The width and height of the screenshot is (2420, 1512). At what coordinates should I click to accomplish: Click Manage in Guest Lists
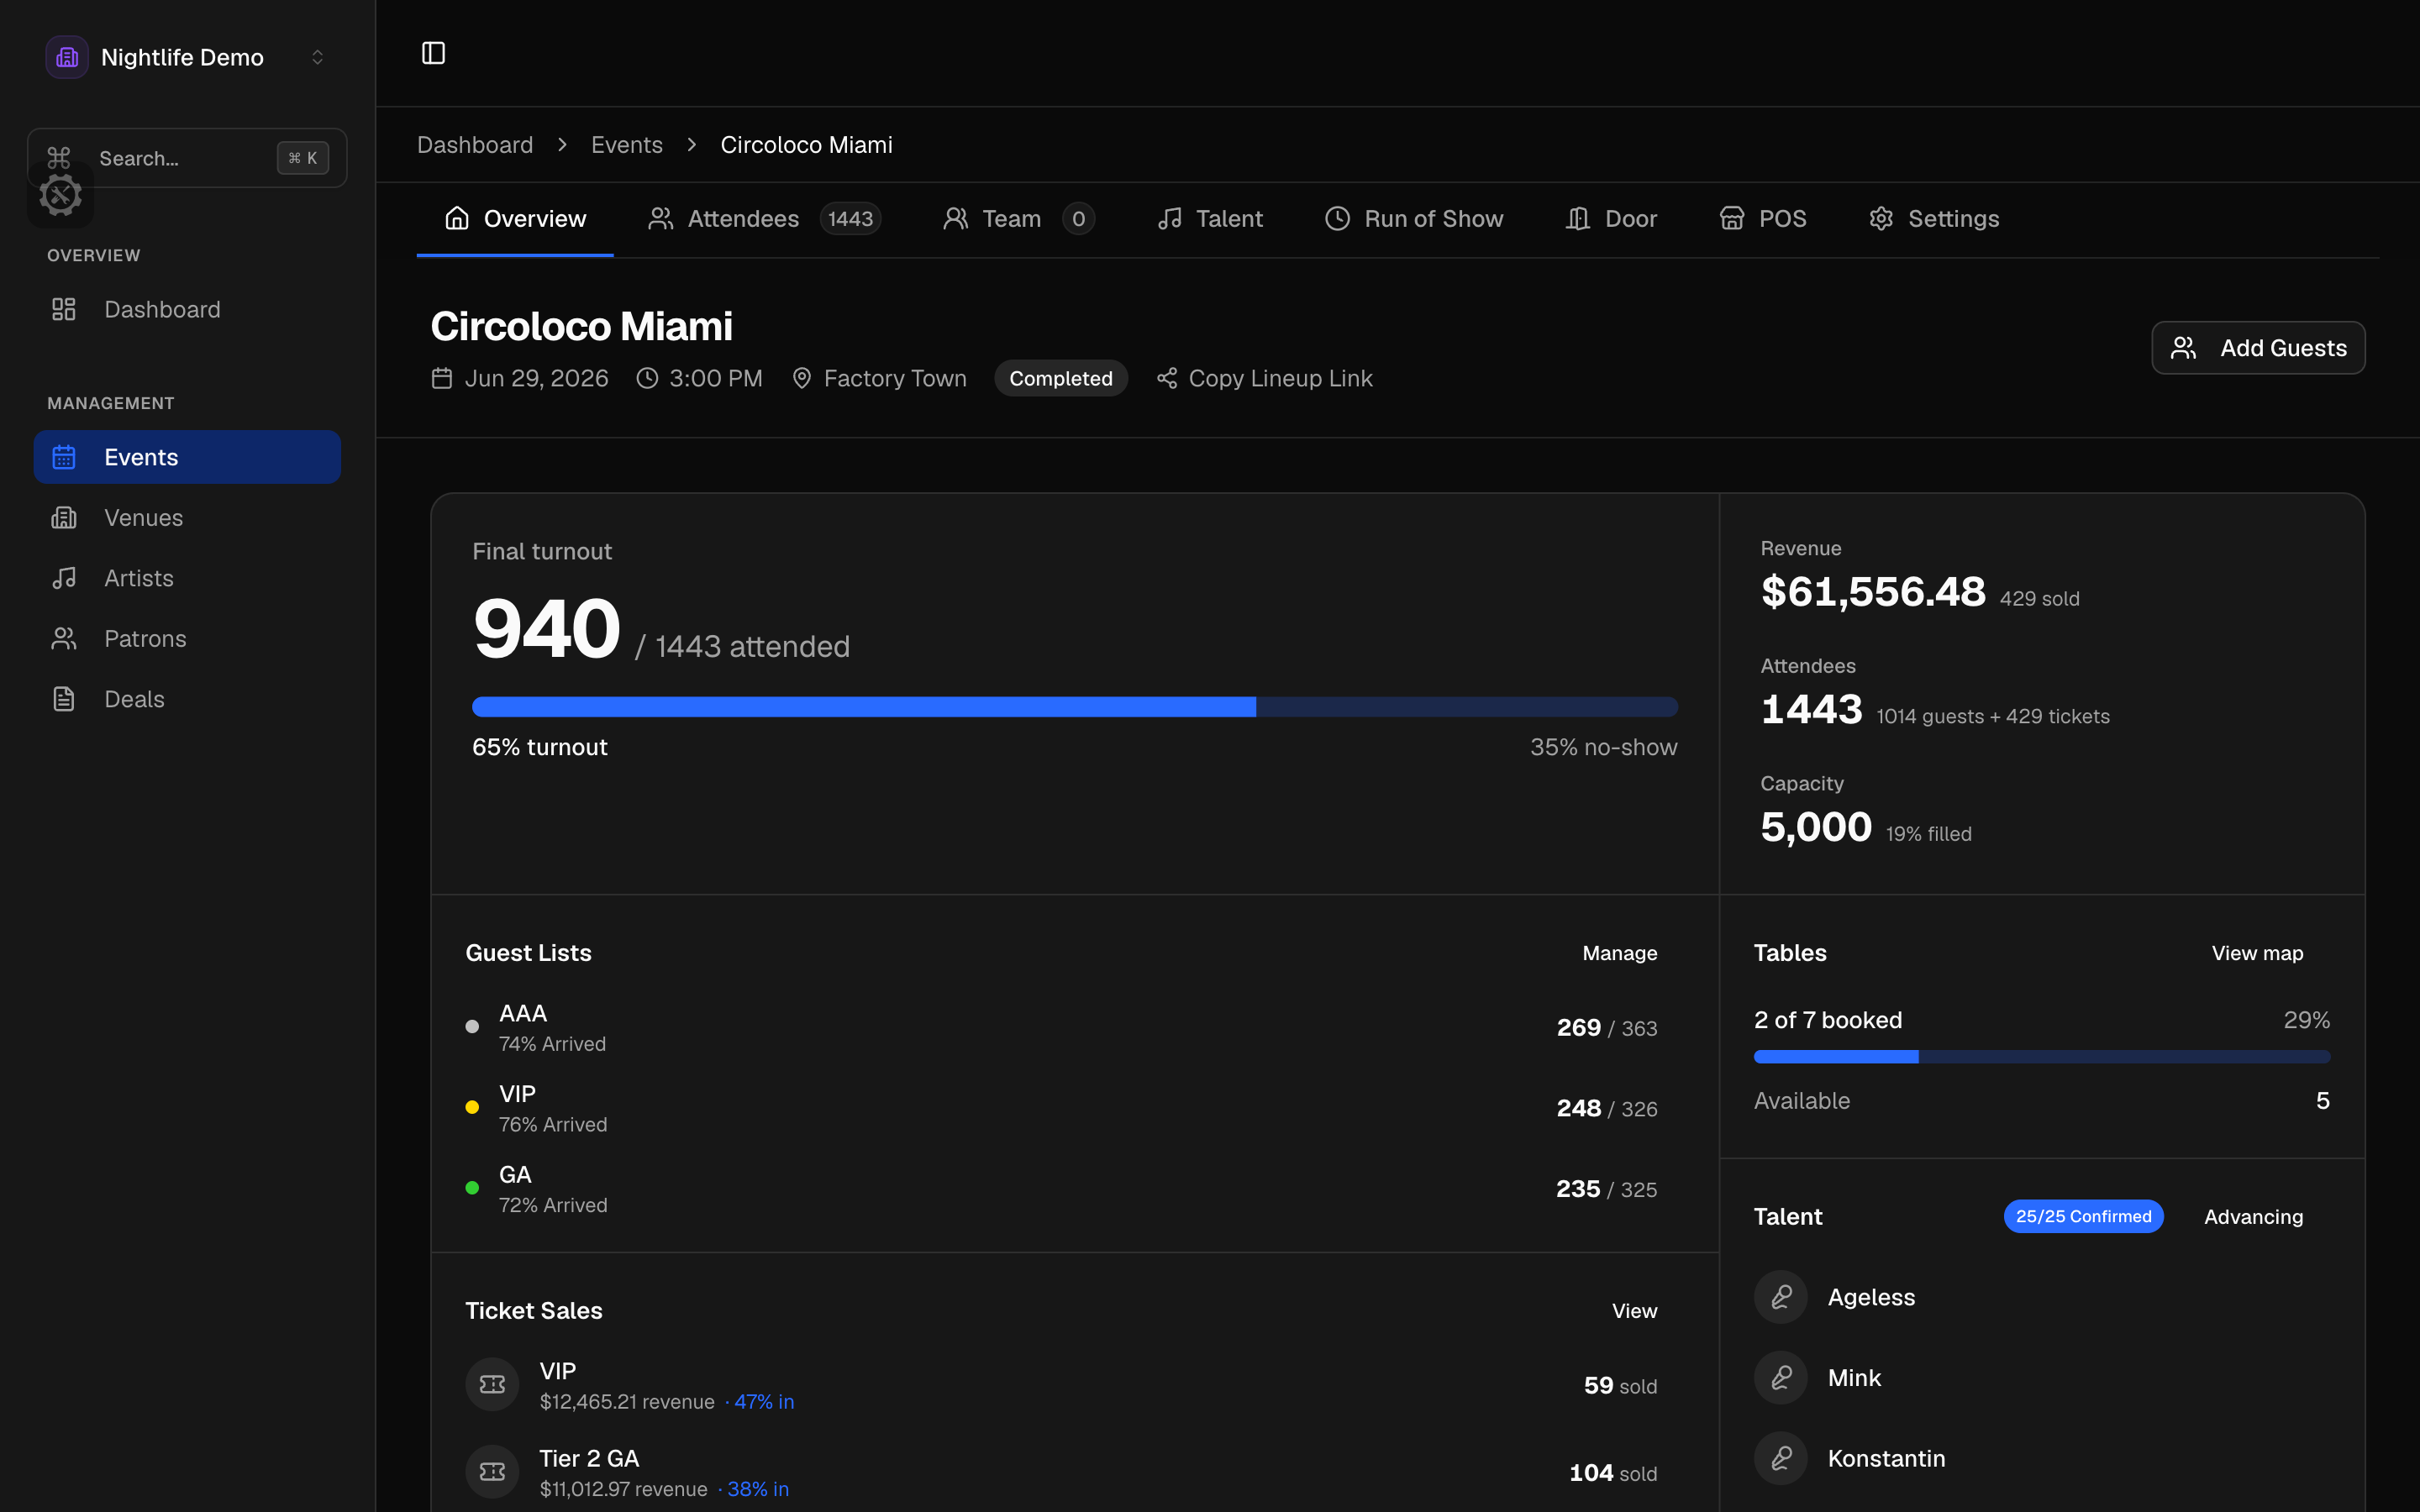pos(1620,953)
